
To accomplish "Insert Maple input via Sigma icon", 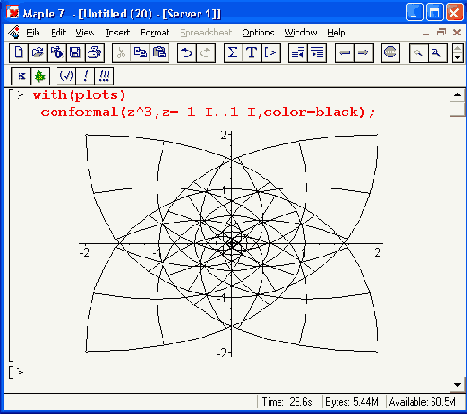I will point(233,53).
